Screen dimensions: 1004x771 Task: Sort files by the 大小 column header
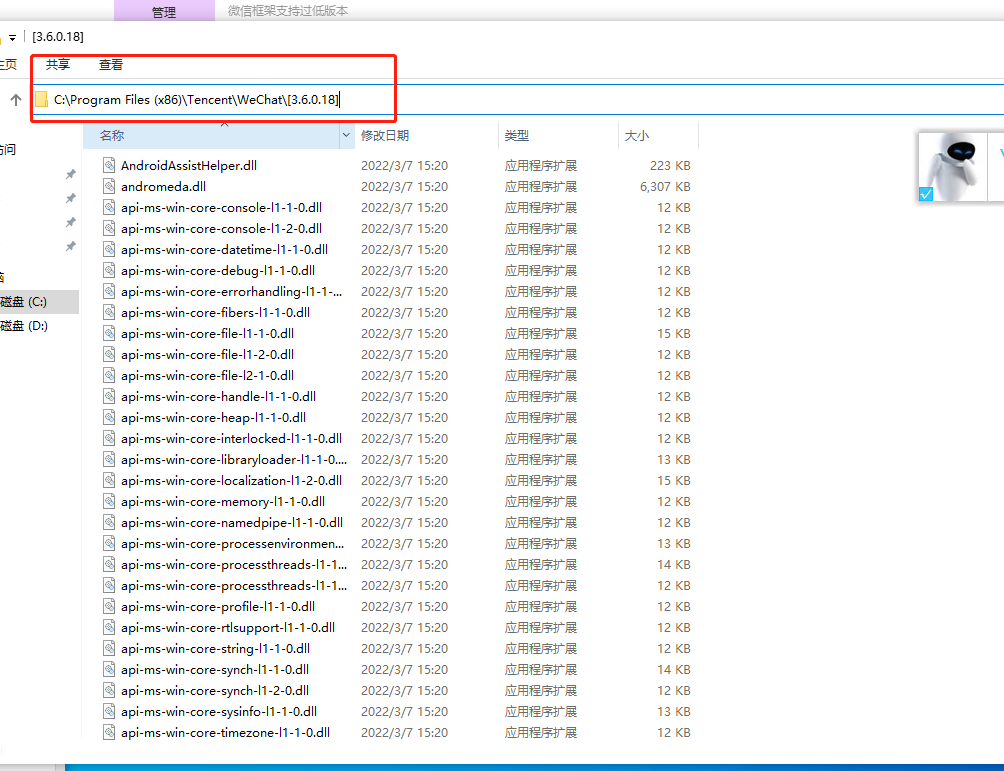(637, 135)
